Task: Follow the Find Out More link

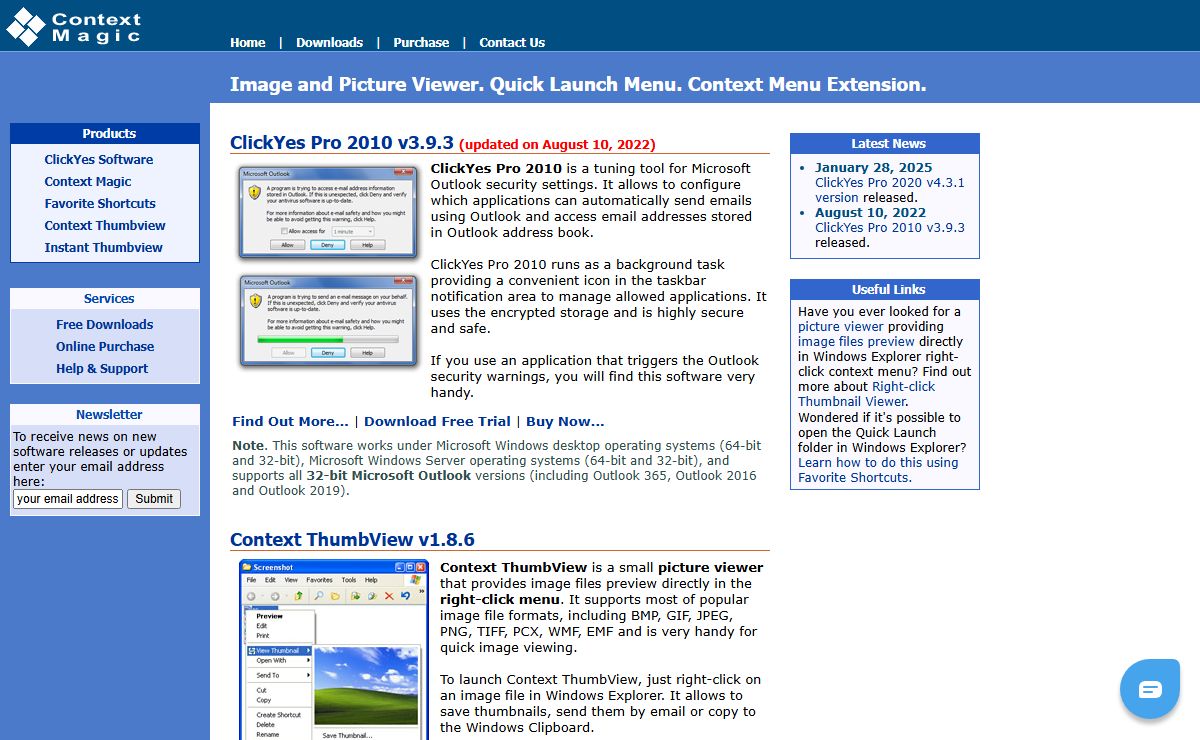Action: 290,422
